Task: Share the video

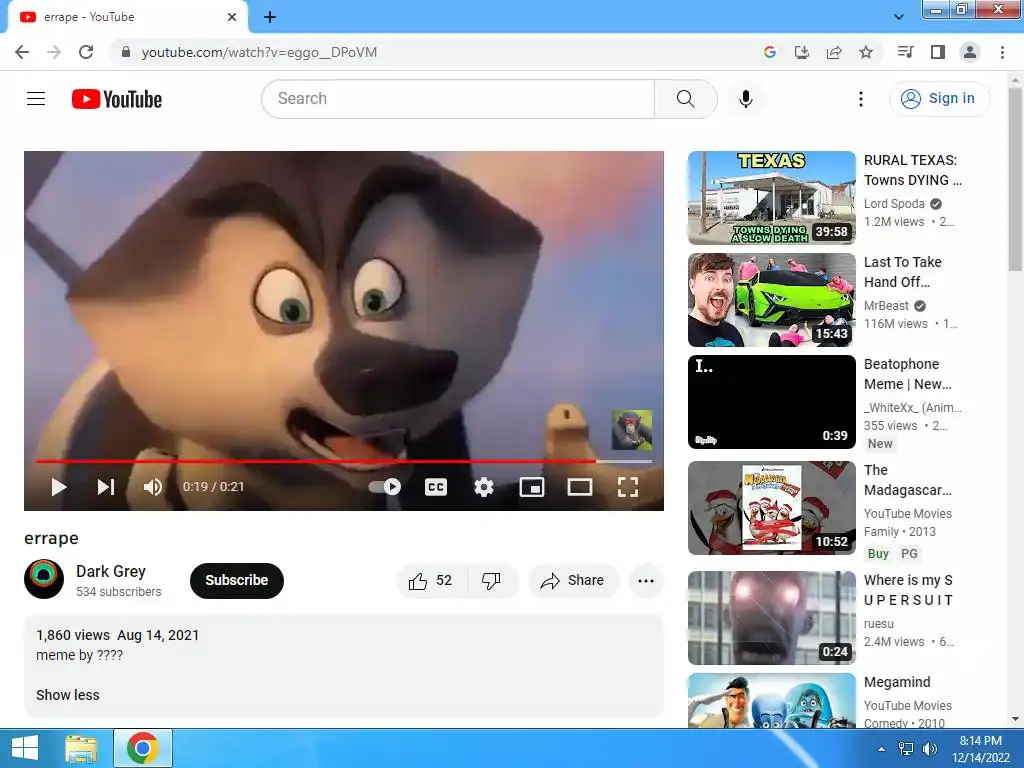Action: pos(573,581)
